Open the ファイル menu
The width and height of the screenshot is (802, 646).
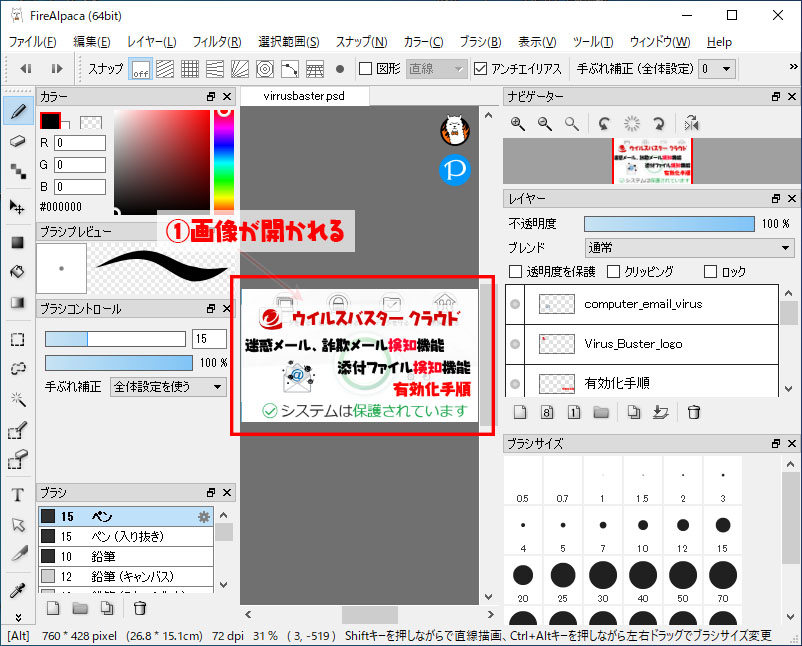(x=33, y=42)
